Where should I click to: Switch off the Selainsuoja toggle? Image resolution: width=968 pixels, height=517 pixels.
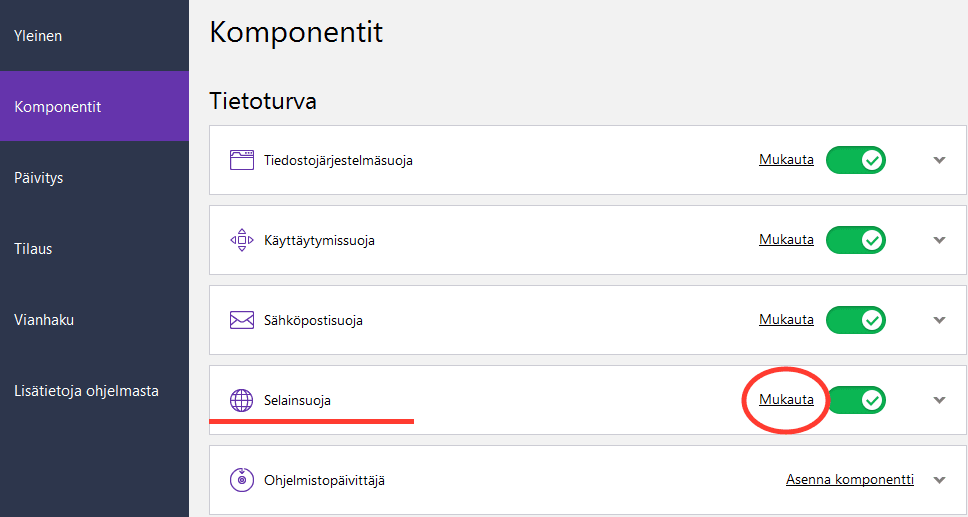(856, 400)
